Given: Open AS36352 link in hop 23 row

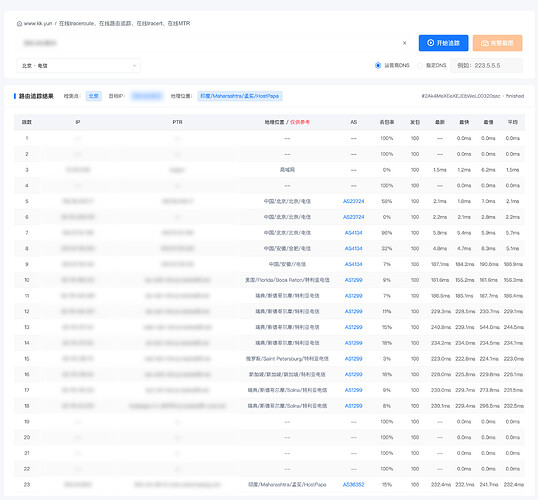Looking at the screenshot, I should tap(353, 485).
